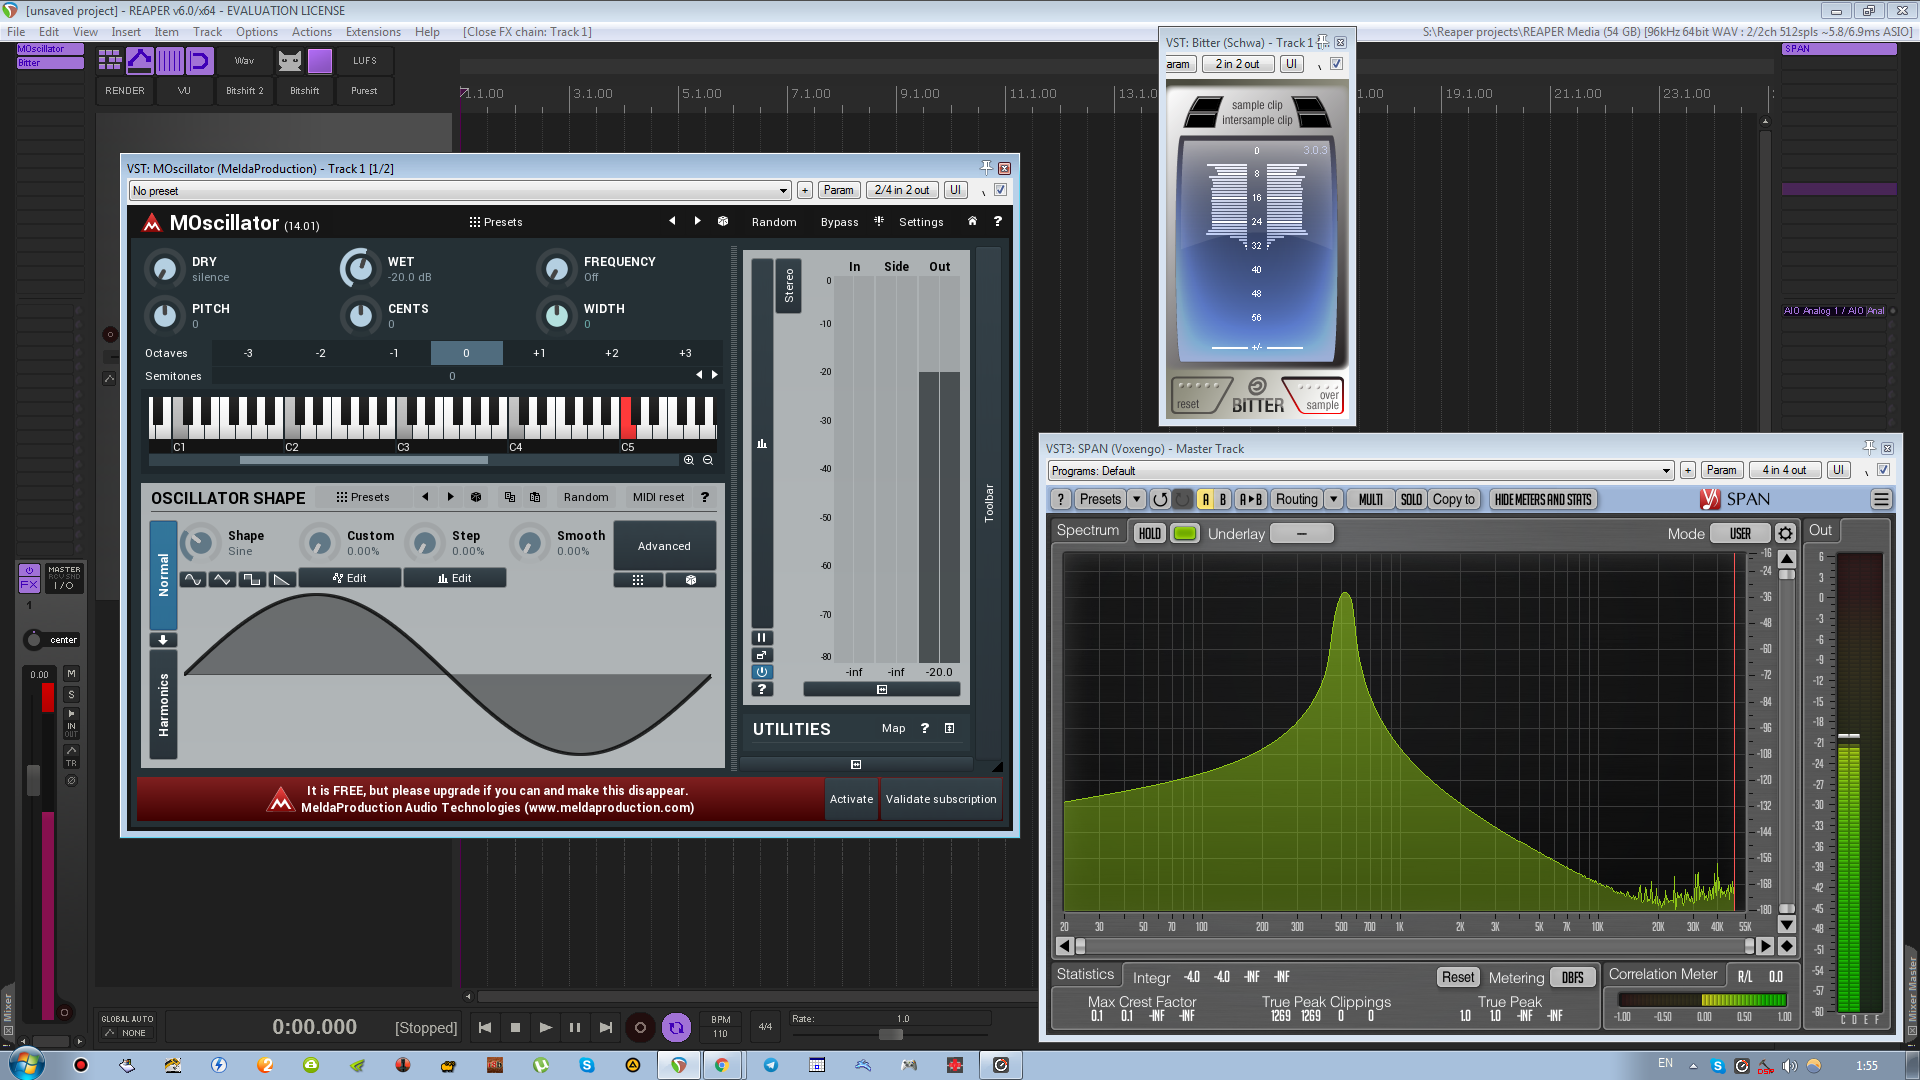The image size is (1920, 1080).
Task: Toggle Bitter oversample button
Action: (1318, 396)
